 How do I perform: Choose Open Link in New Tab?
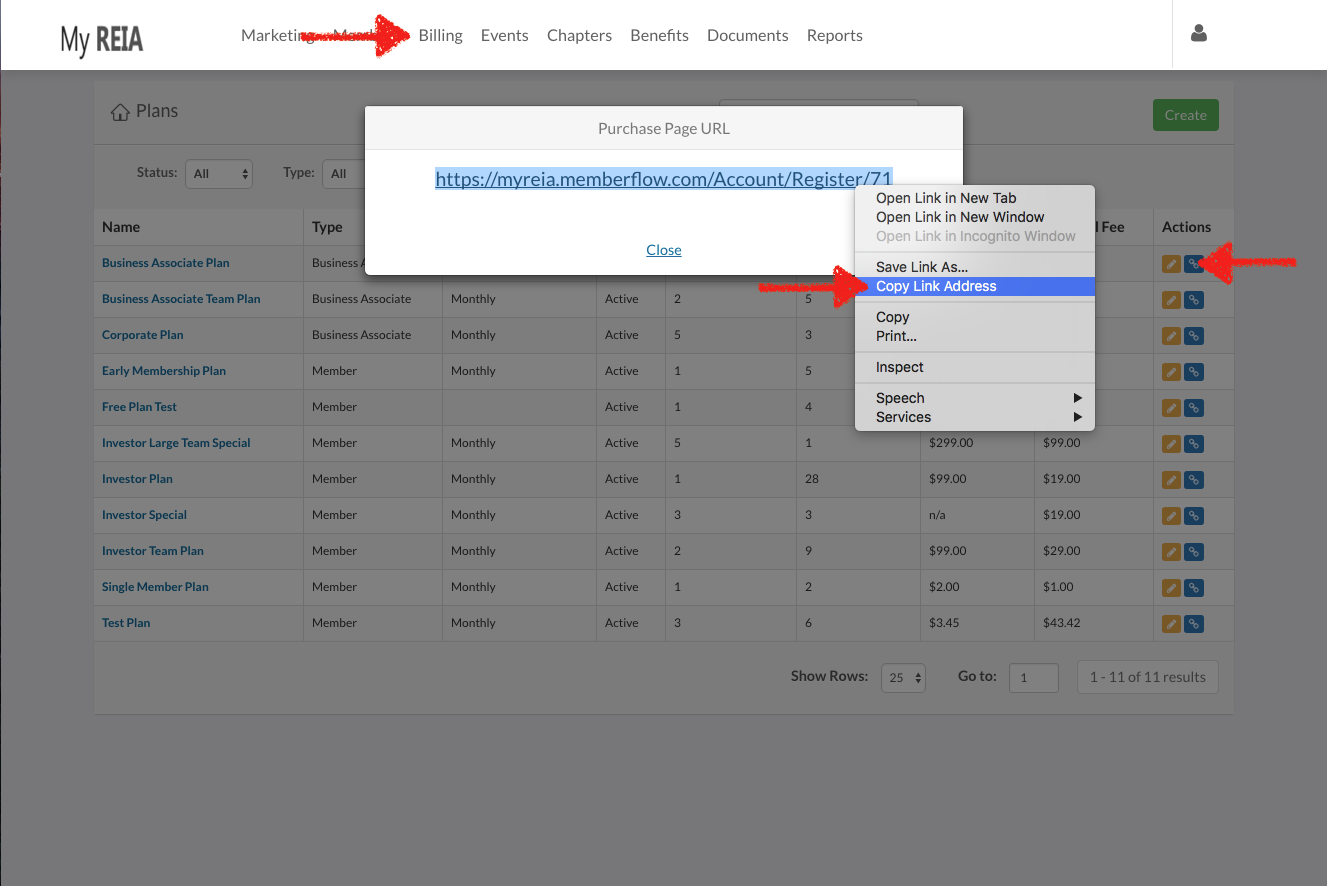coord(975,198)
